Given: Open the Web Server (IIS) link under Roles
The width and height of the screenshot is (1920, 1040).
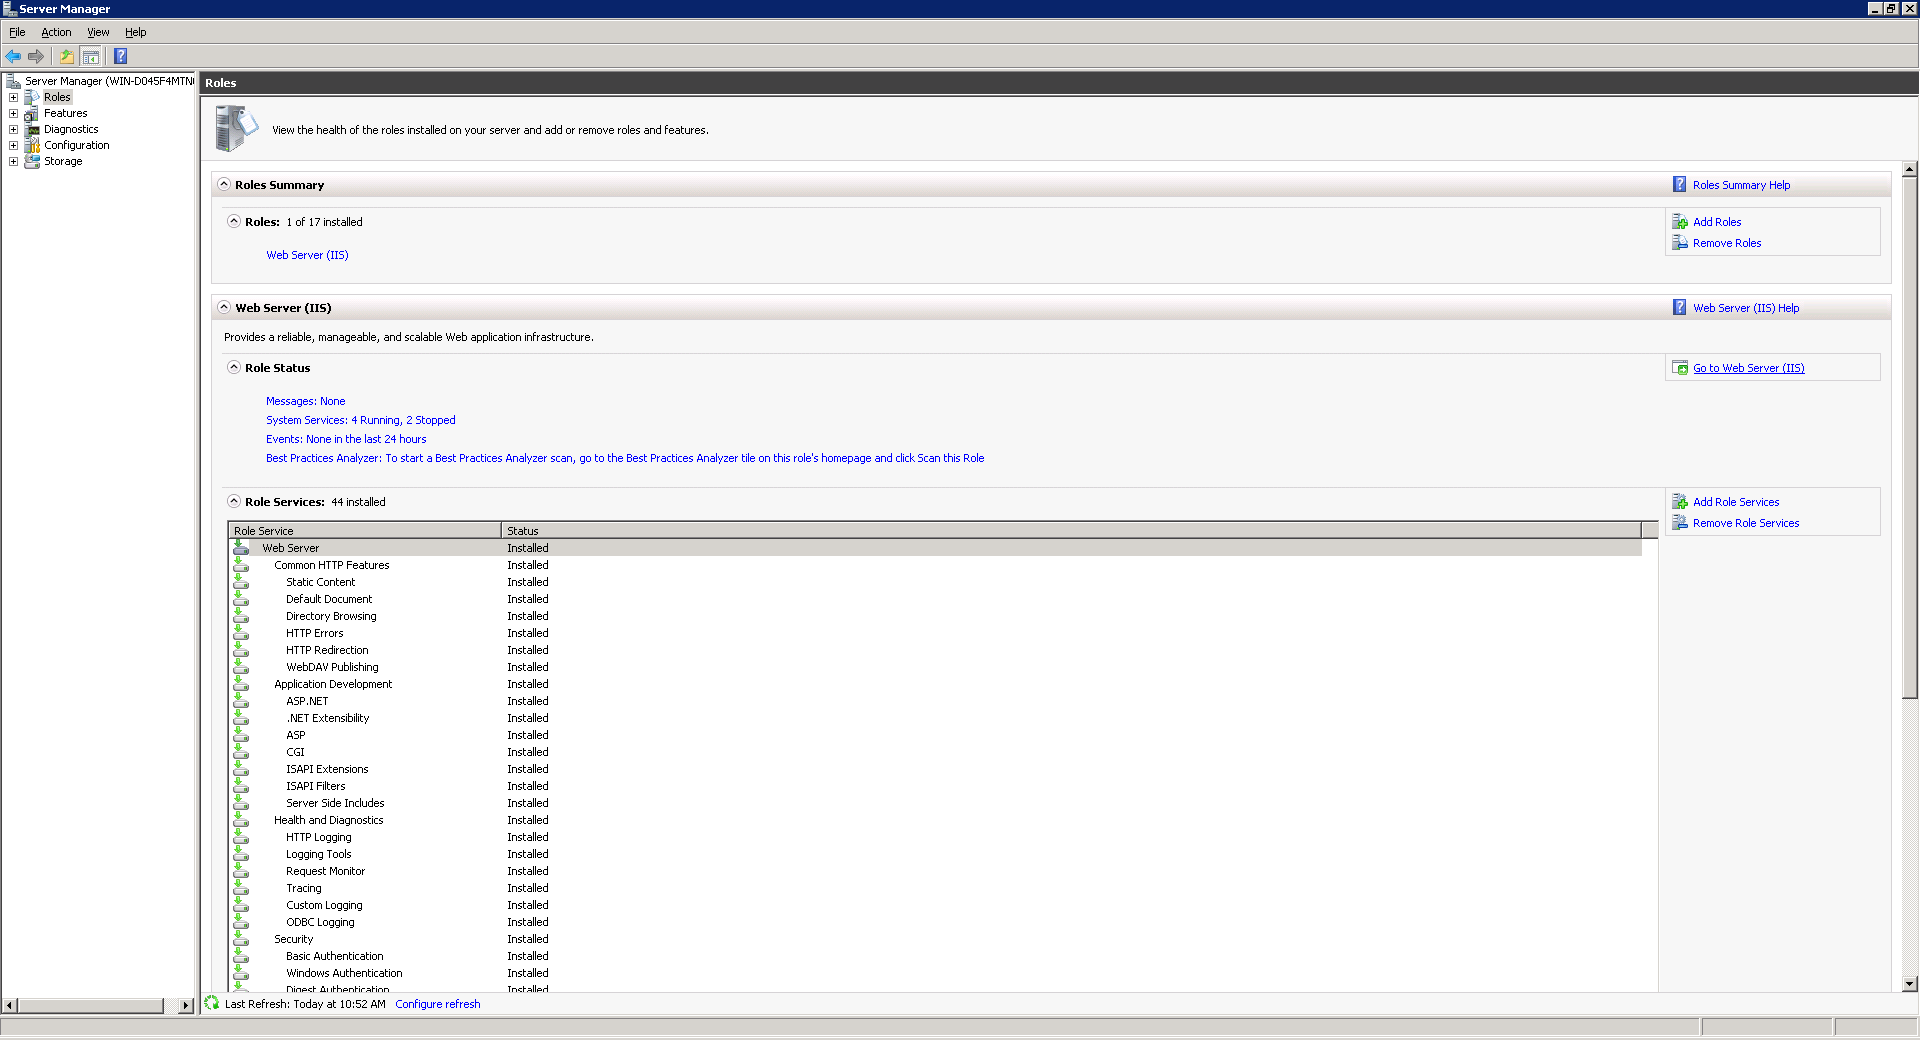Looking at the screenshot, I should click(307, 255).
